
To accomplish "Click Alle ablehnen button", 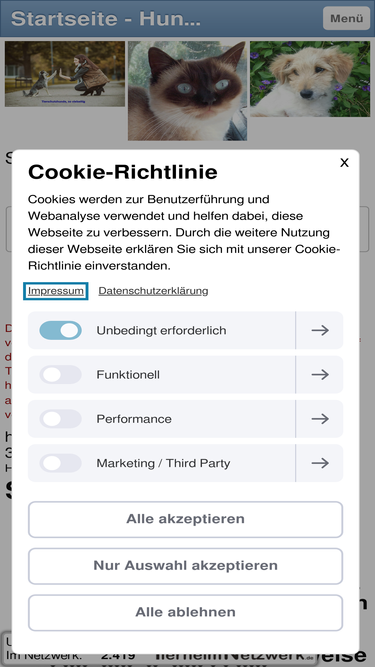I will [185, 613].
